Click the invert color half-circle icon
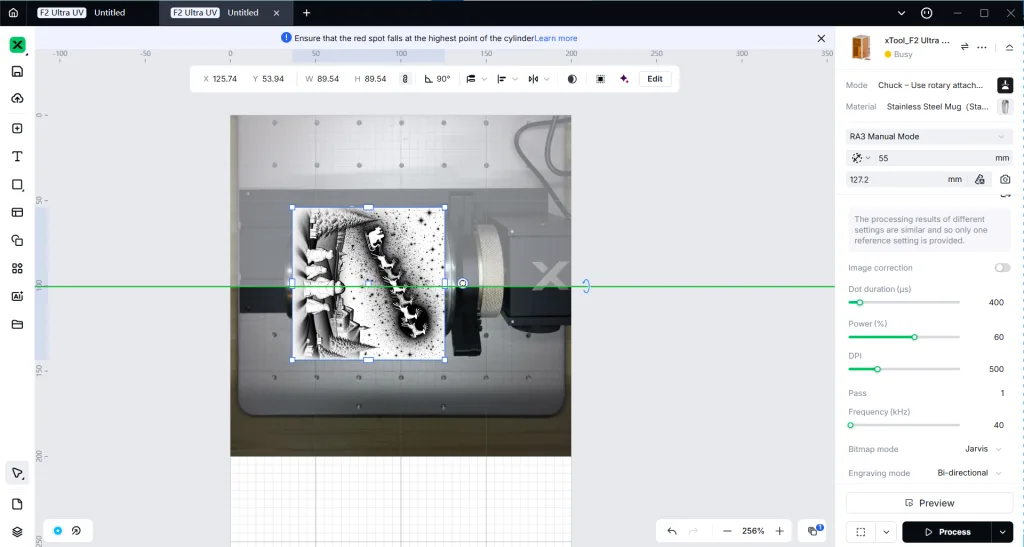Image resolution: width=1024 pixels, height=547 pixels. (x=572, y=79)
